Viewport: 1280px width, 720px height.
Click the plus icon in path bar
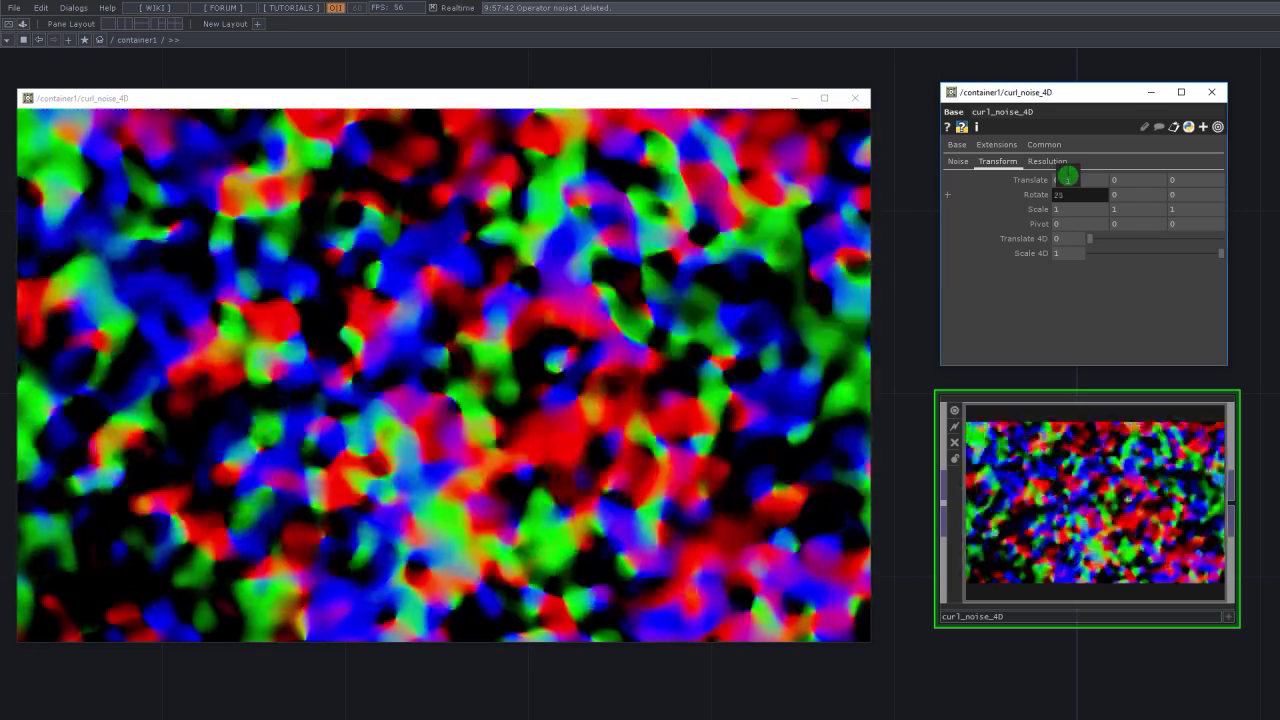point(69,40)
